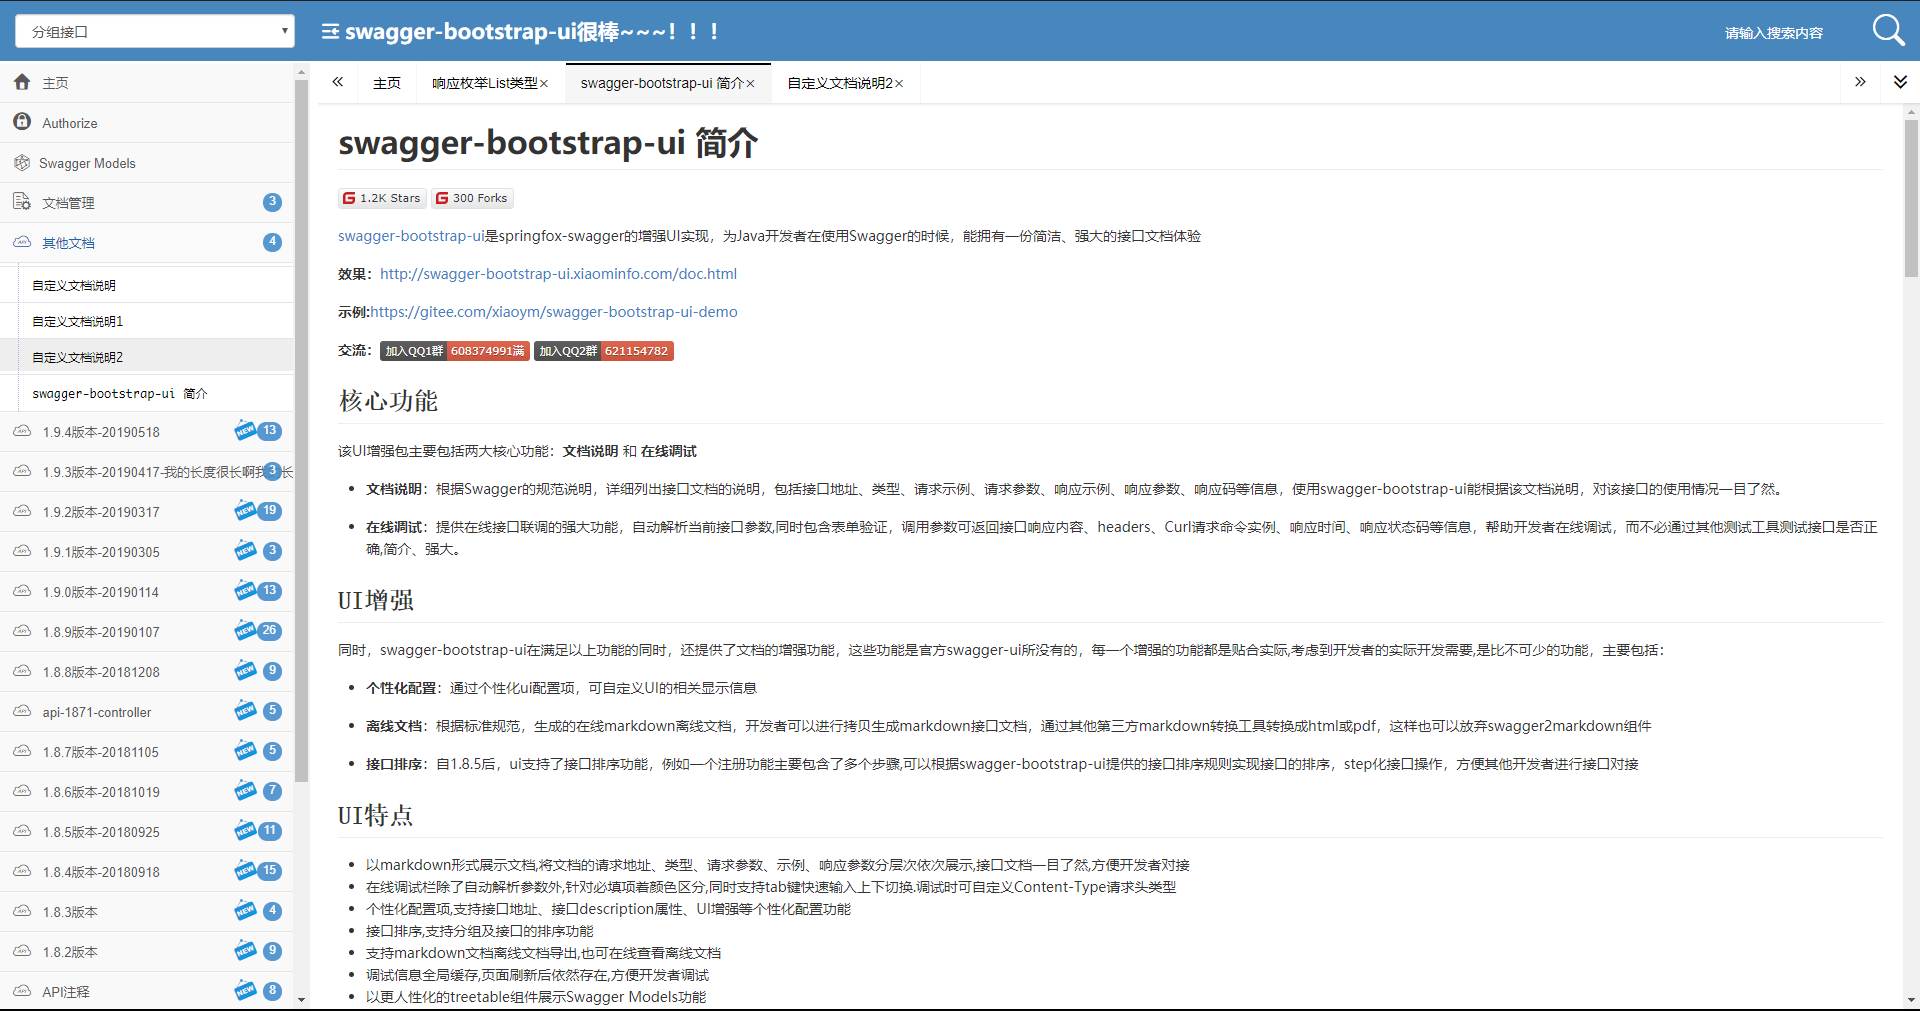Click the Swagger Models cube icon
Screen dimensions: 1920x1011
pos(22,162)
